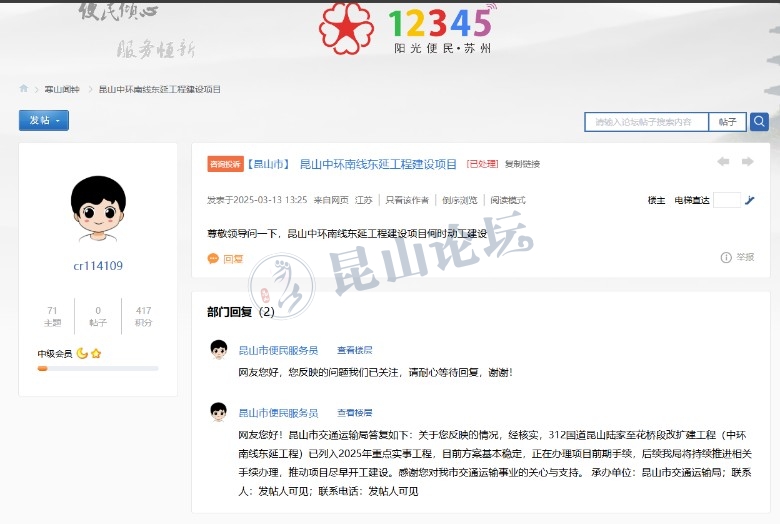Click the search magnifier button
Image resolution: width=780 pixels, height=524 pixels.
[759, 122]
